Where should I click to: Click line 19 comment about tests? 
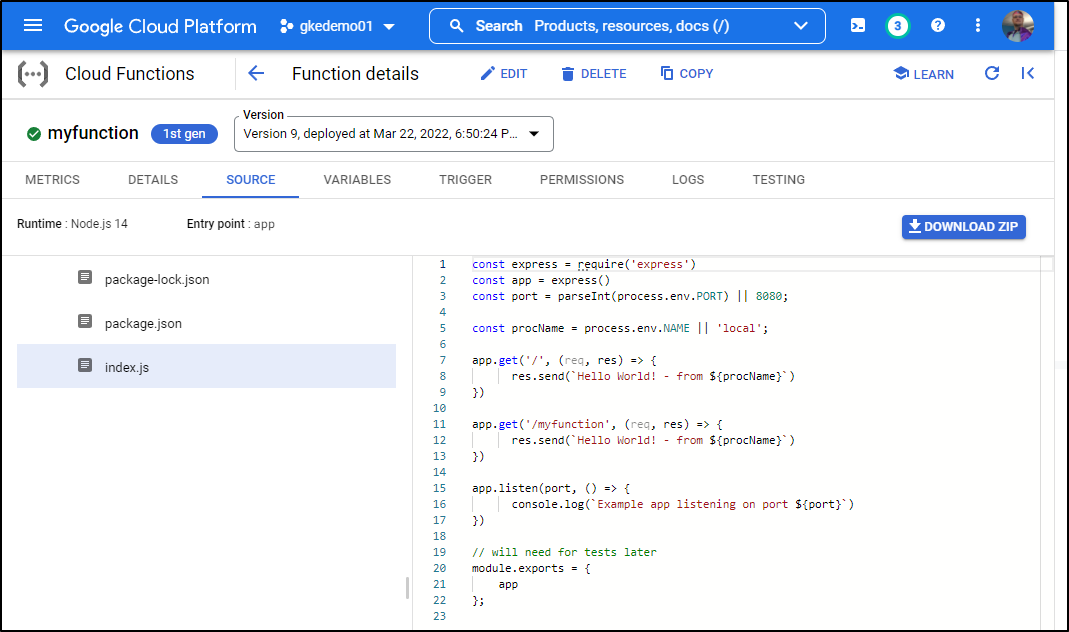pyautogui.click(x=564, y=552)
